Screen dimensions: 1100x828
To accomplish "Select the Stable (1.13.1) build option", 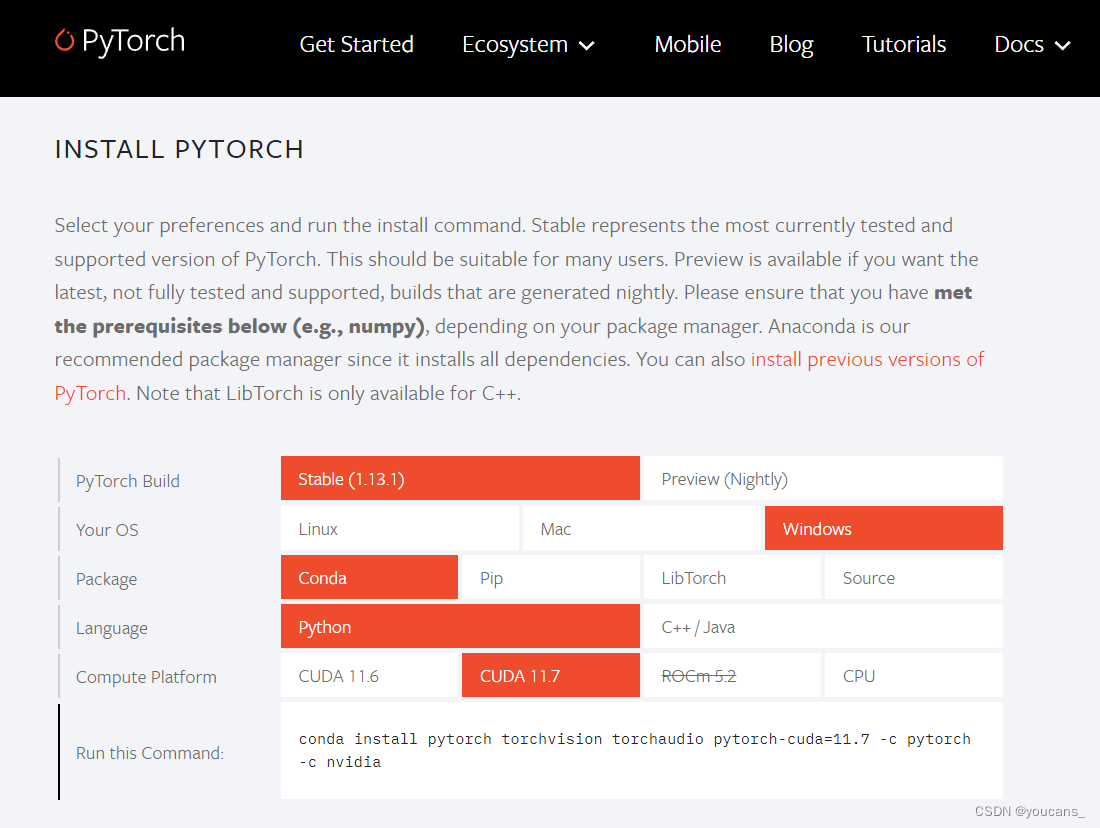I will [x=460, y=479].
